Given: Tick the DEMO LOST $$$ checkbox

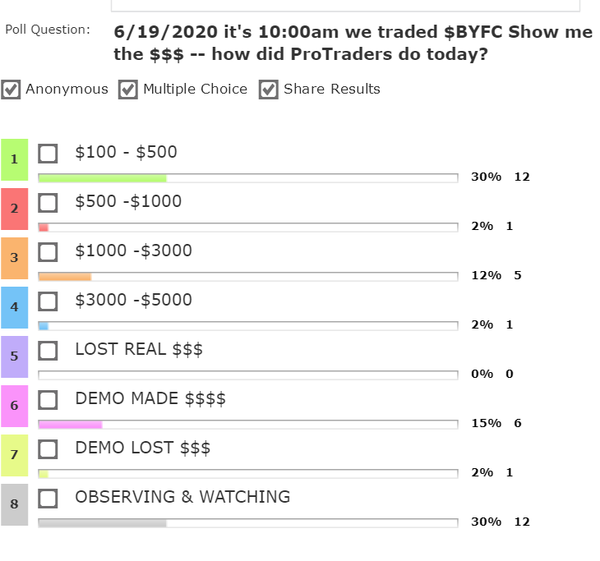Looking at the screenshot, I should [x=47, y=448].
